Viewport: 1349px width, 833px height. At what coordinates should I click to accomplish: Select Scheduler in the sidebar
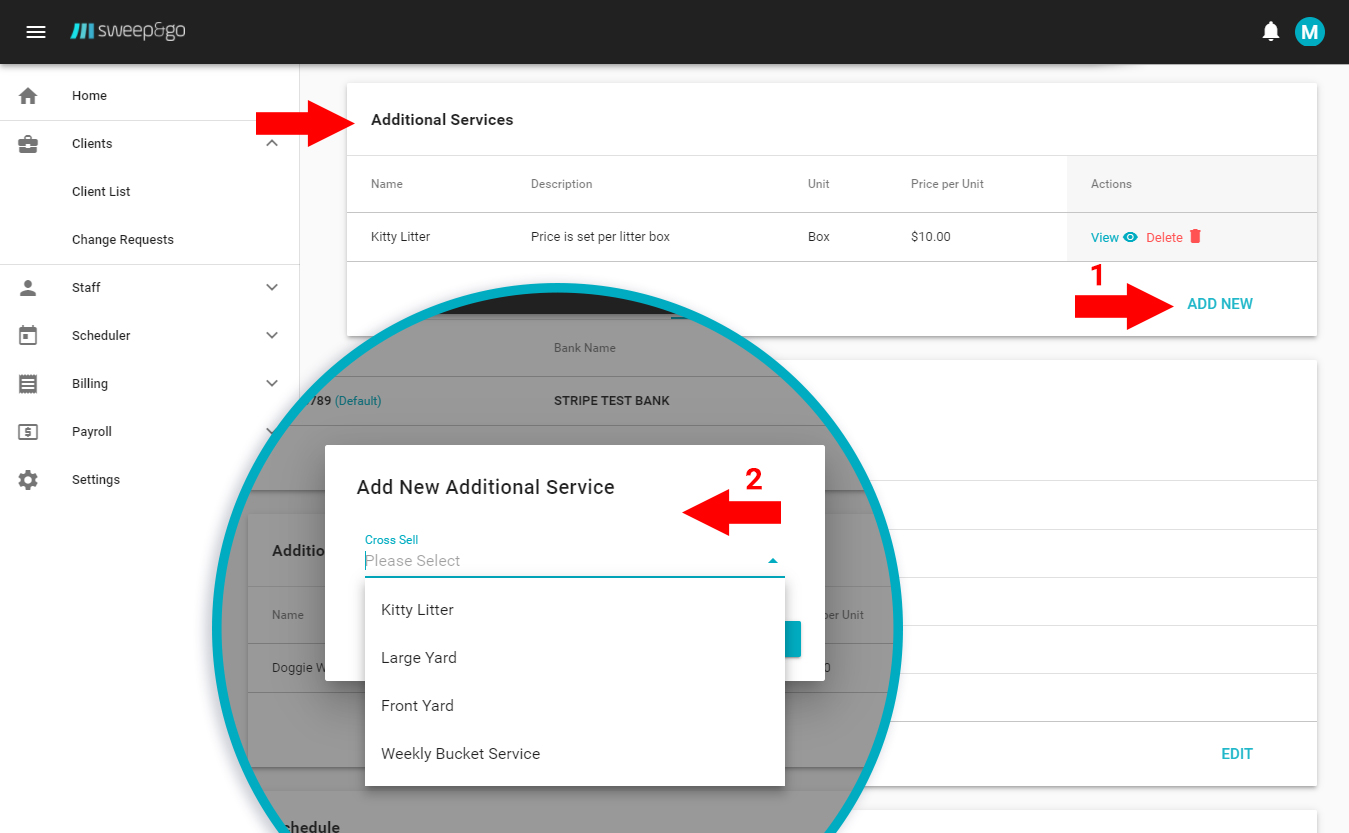(x=101, y=336)
